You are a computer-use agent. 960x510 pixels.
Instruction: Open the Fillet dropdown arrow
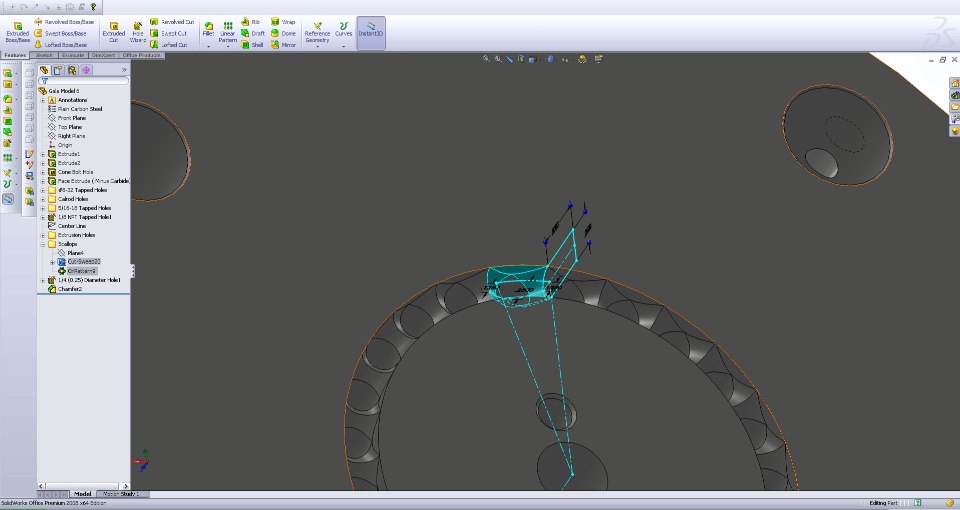coord(208,47)
